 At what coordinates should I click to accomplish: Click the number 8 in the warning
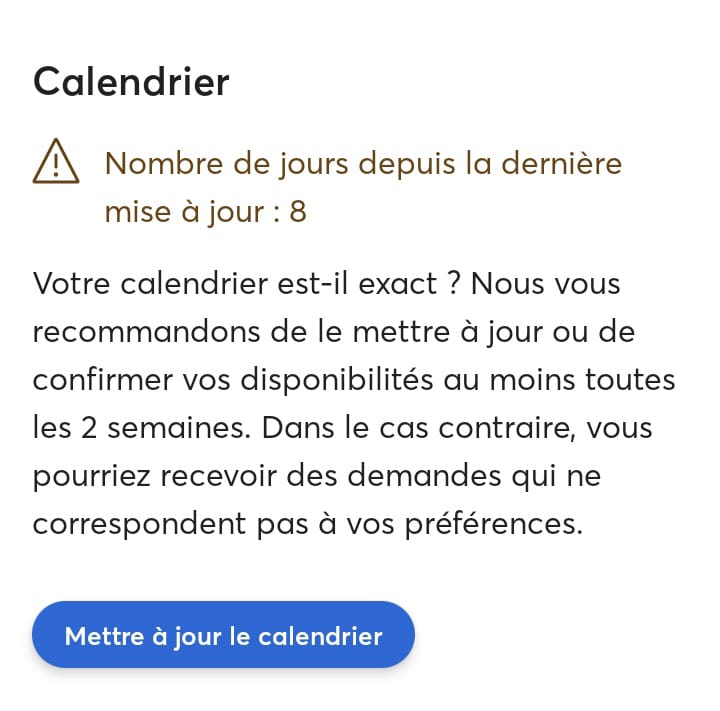(x=298, y=212)
